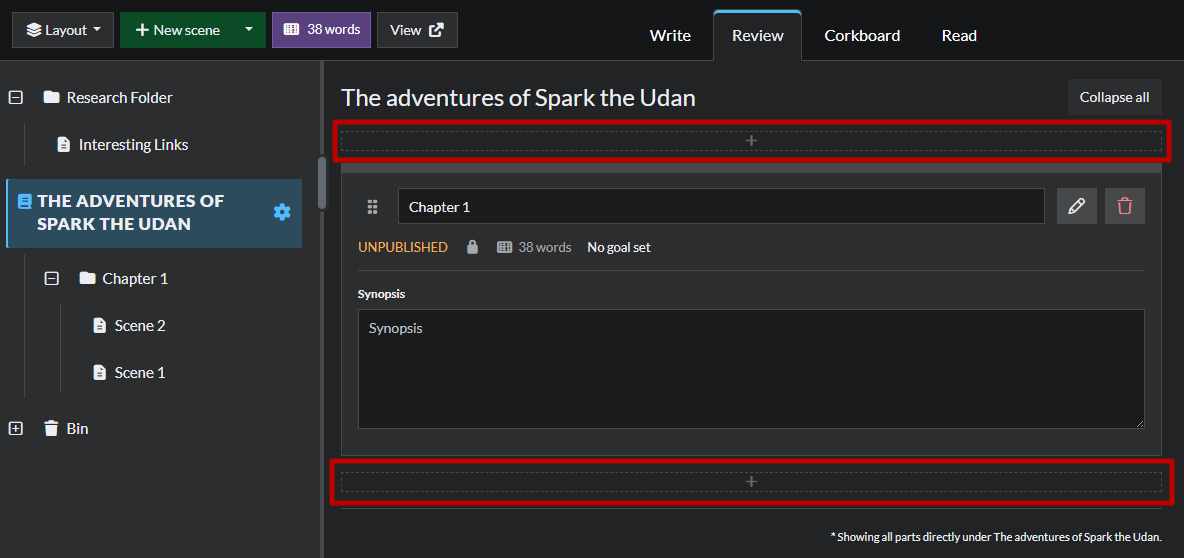Collapse the Research Folder tree node
Screen dimensions: 1184x558
(x=16, y=97)
